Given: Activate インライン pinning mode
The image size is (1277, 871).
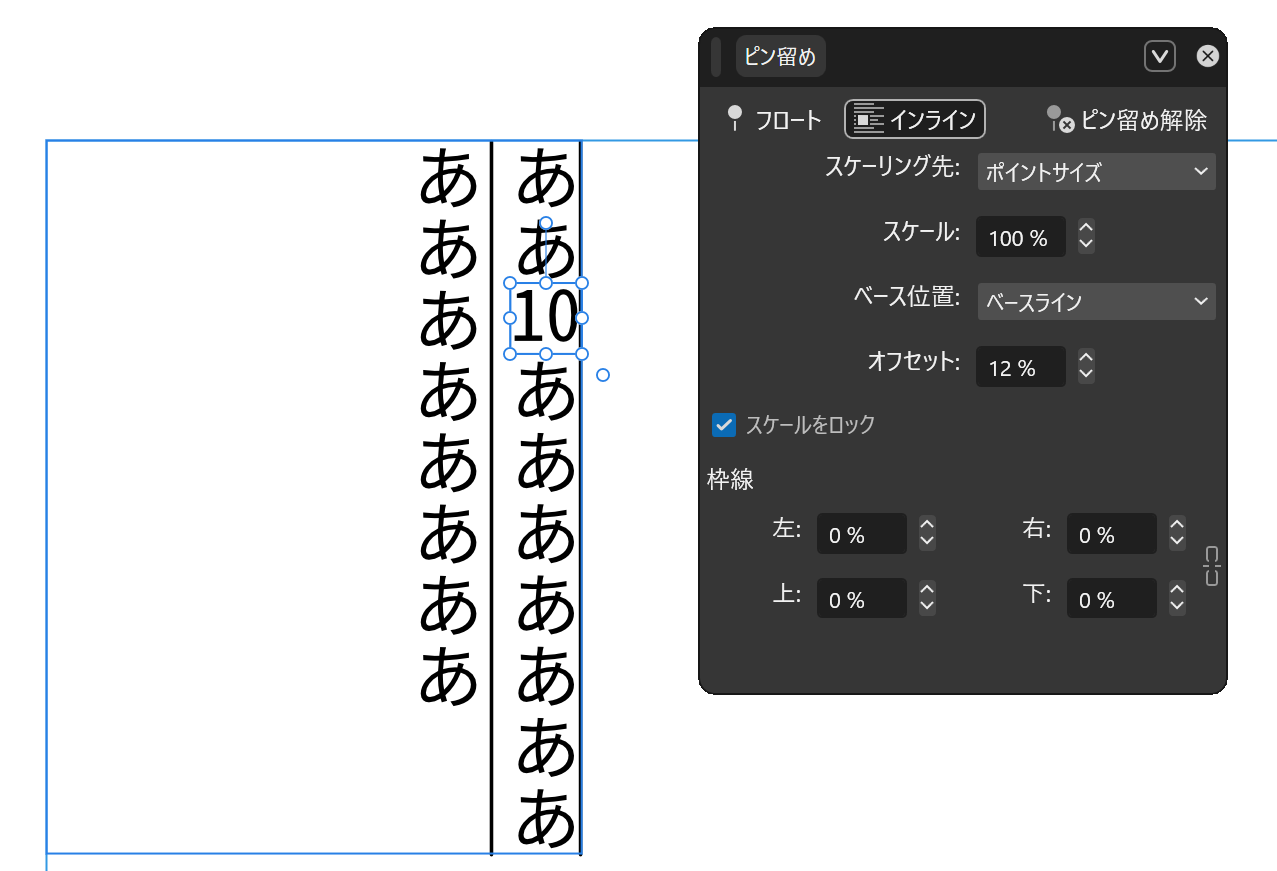Looking at the screenshot, I should point(914,118).
